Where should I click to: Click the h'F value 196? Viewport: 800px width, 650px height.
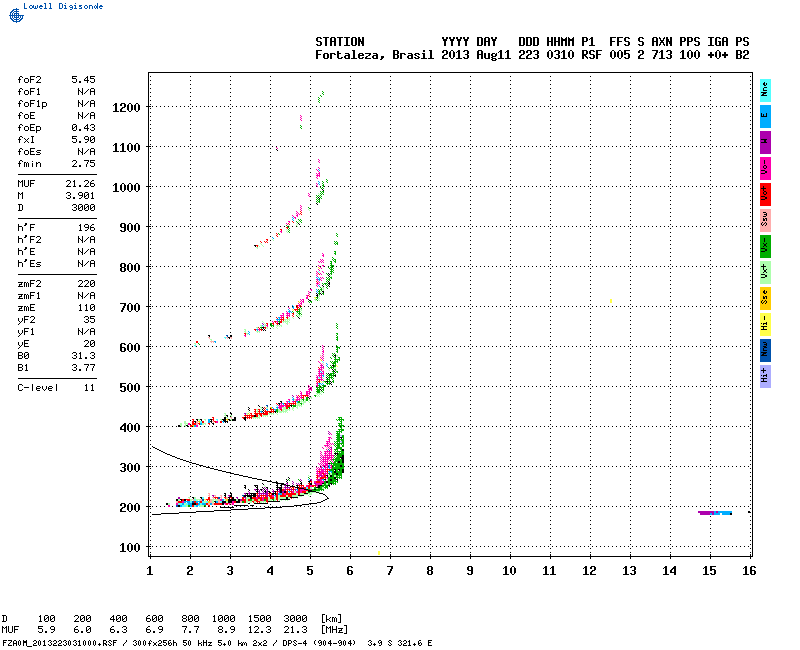pyautogui.click(x=87, y=228)
